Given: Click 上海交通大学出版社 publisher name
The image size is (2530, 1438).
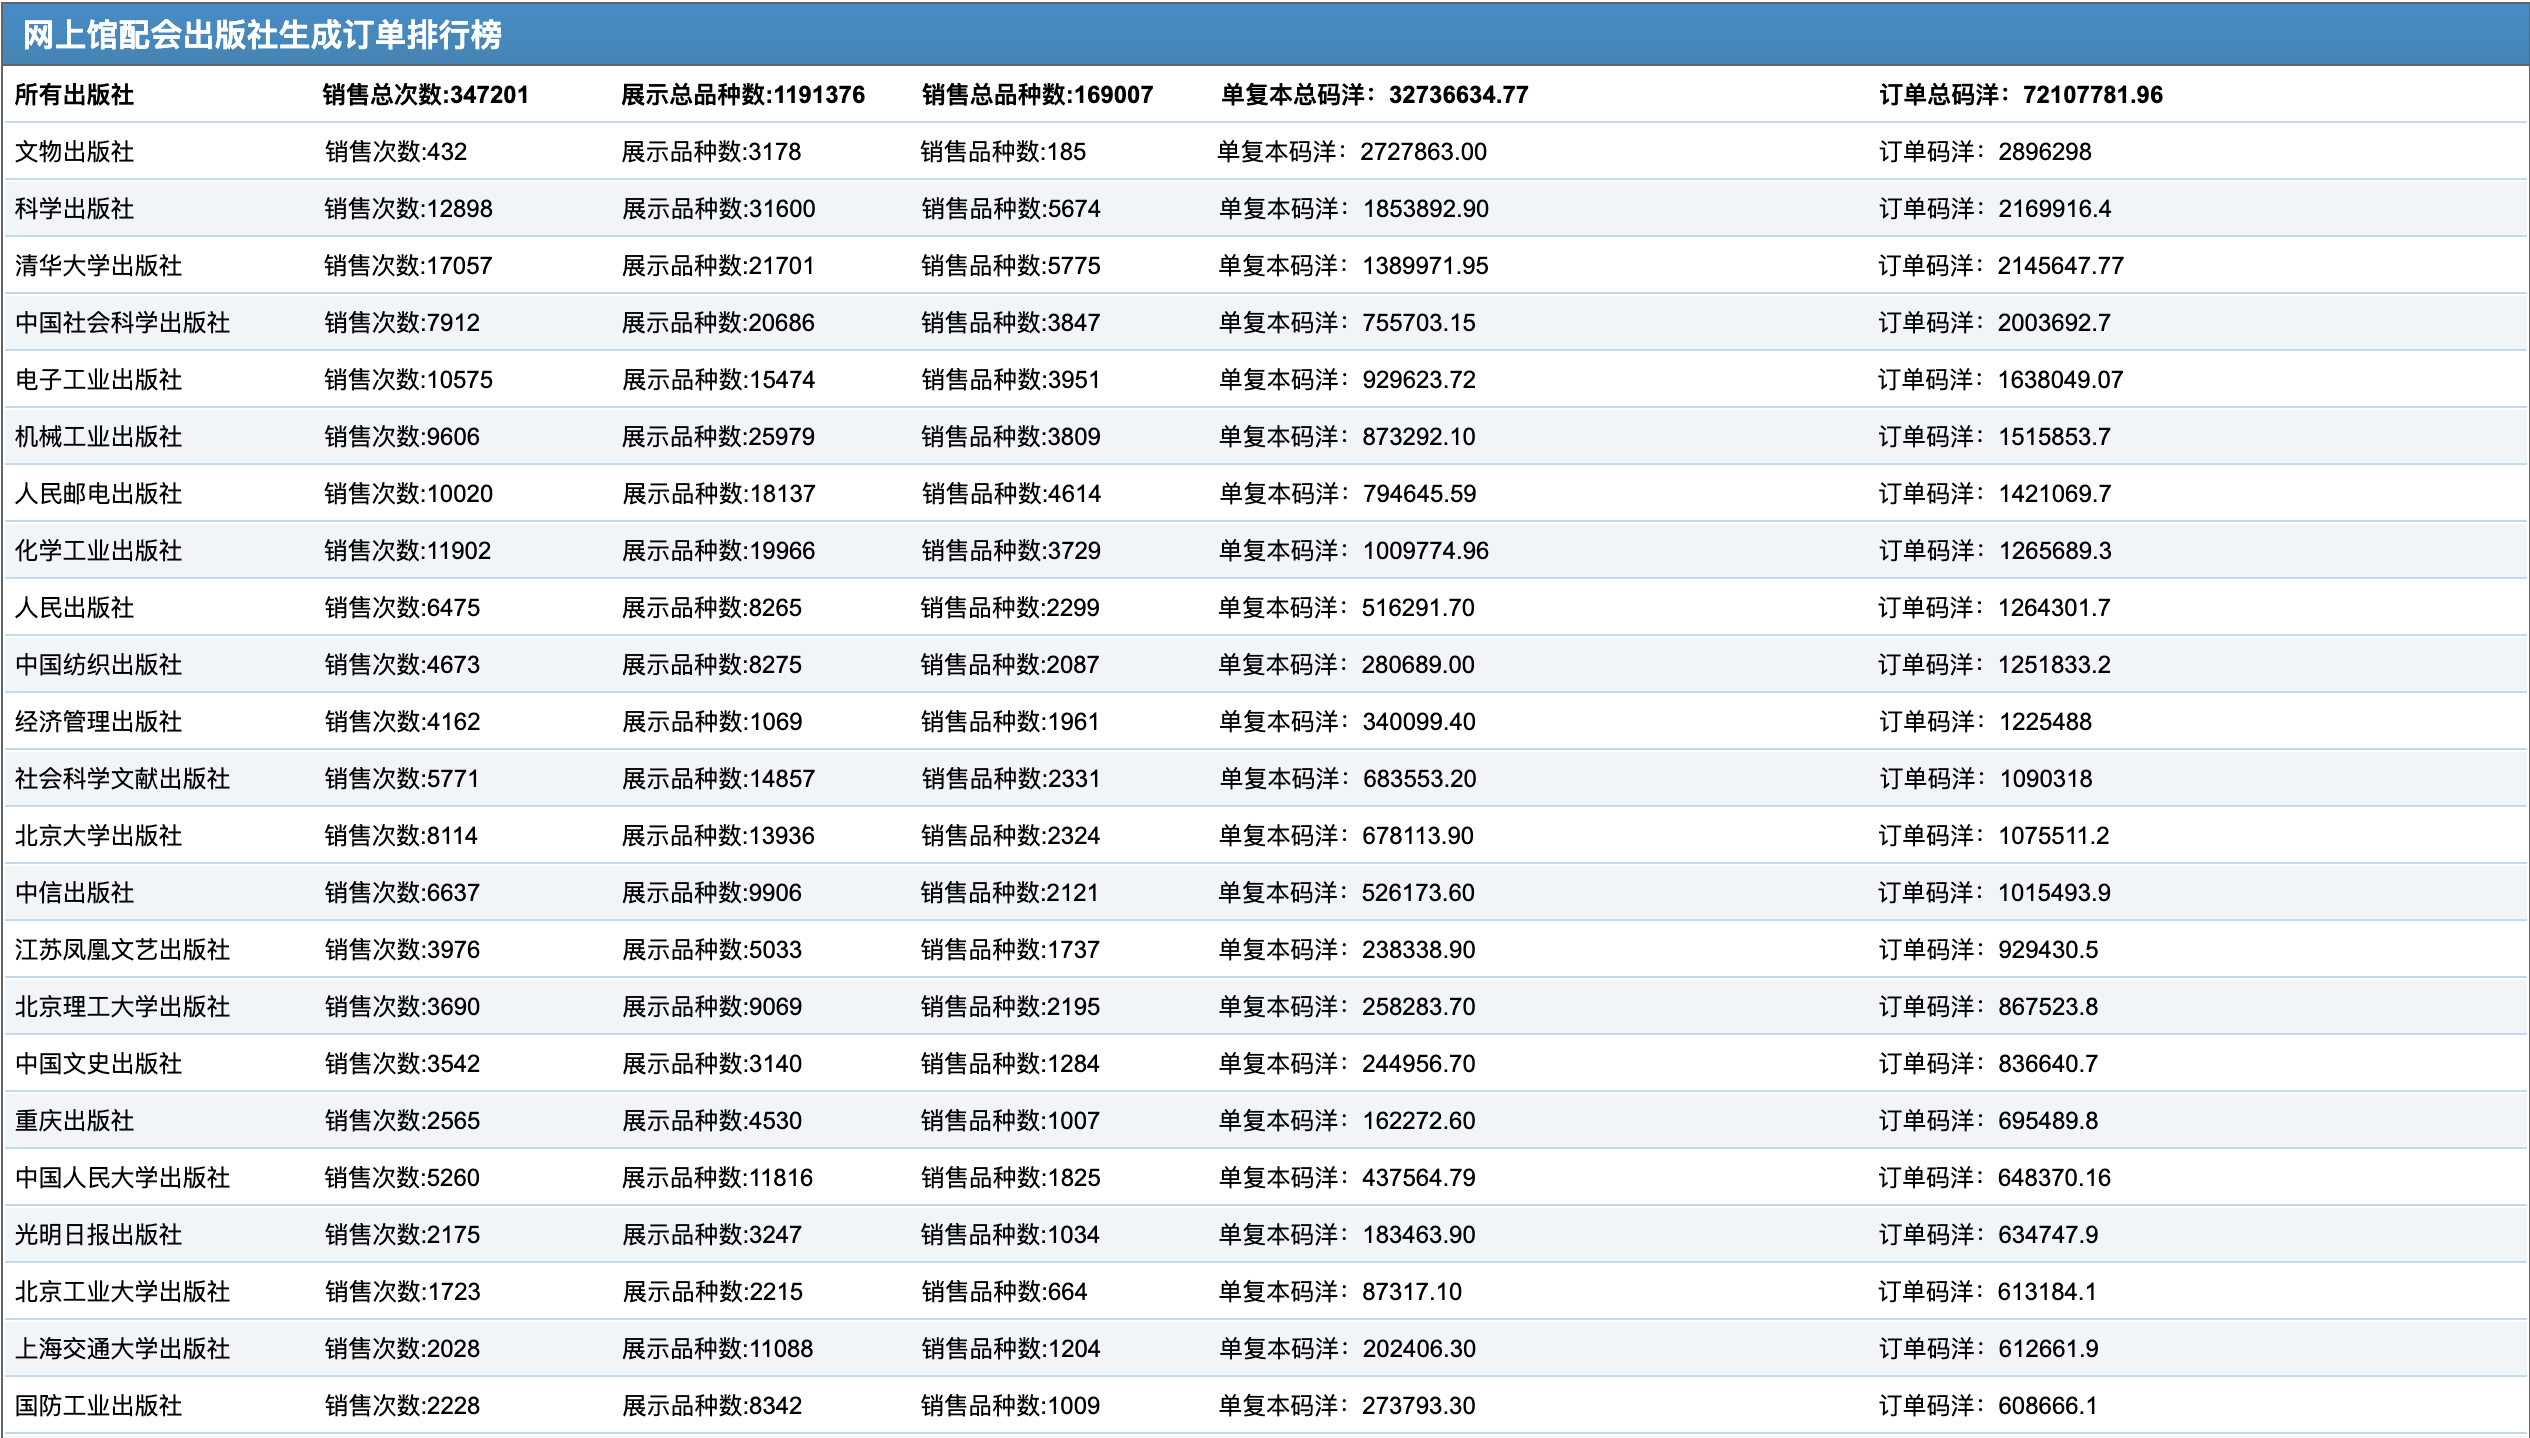Looking at the screenshot, I should point(122,1349).
